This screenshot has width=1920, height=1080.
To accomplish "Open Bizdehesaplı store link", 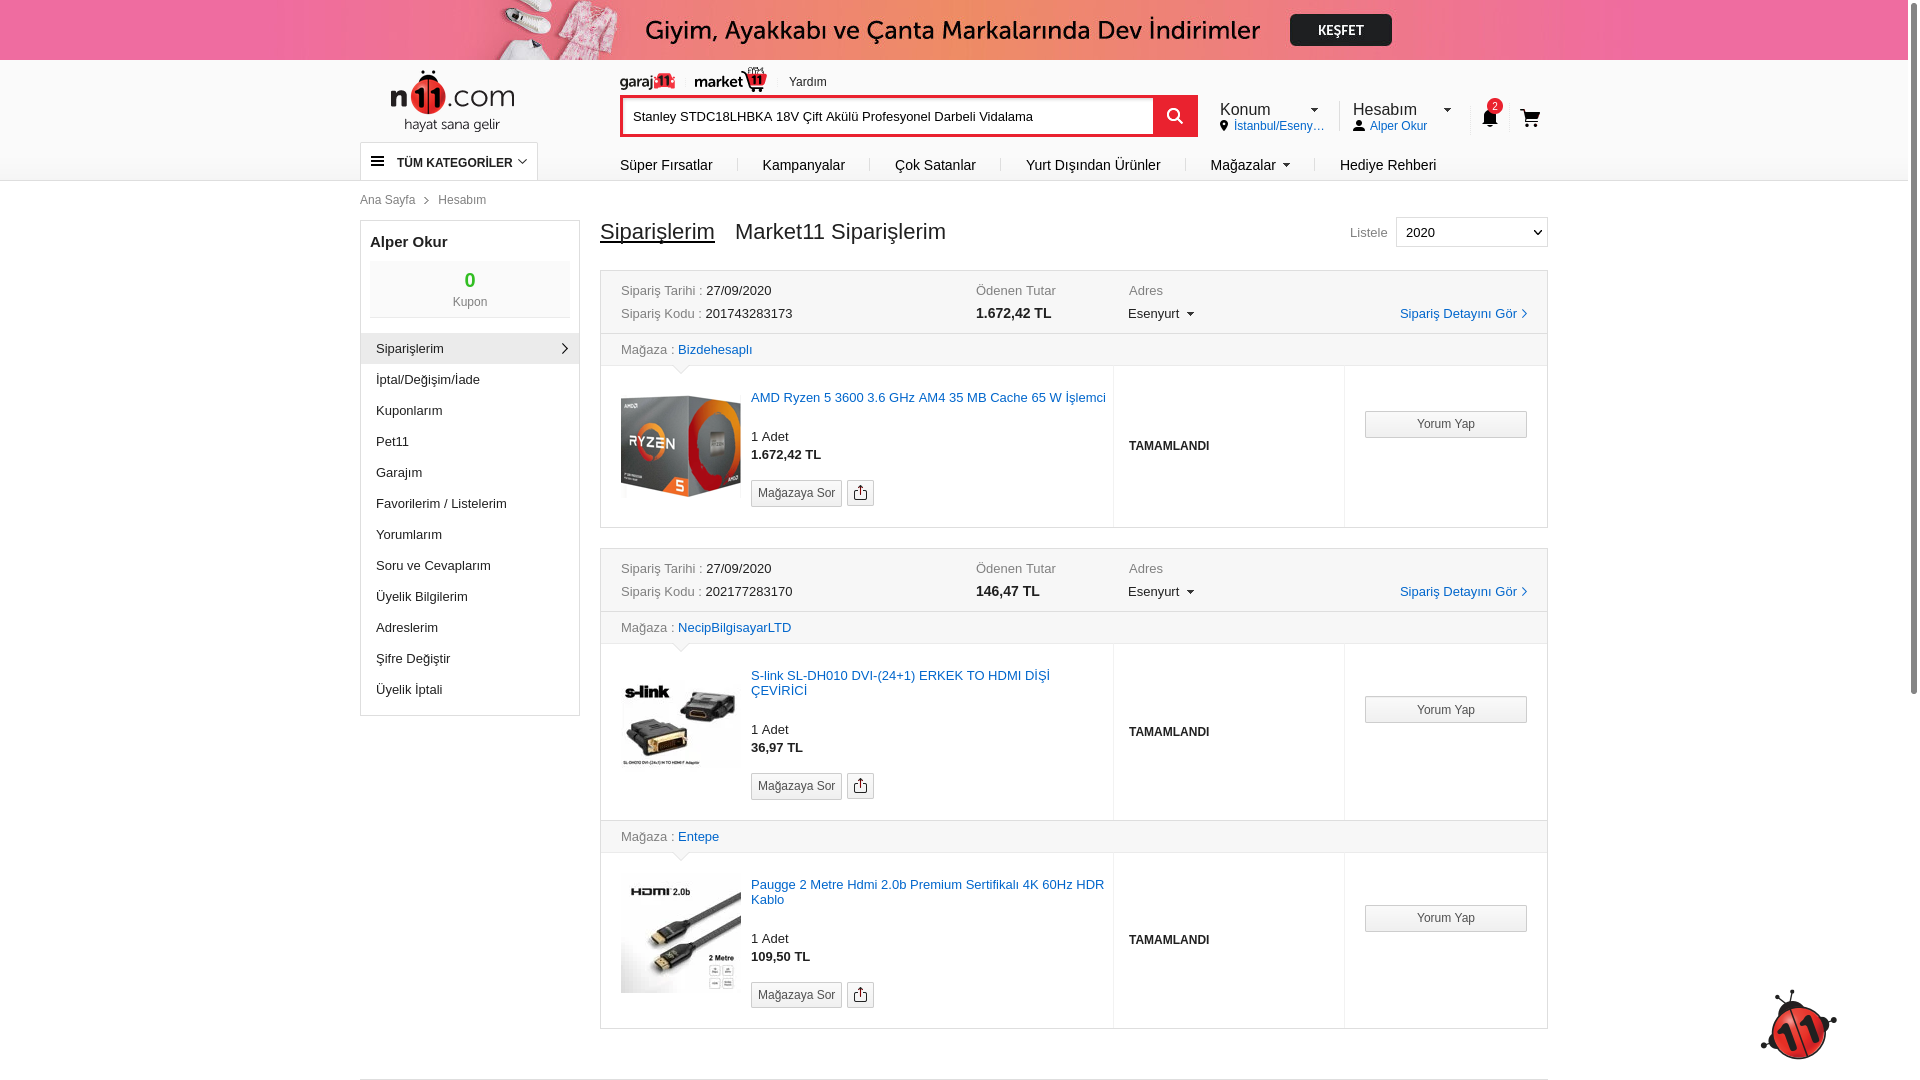I will pos(715,350).
